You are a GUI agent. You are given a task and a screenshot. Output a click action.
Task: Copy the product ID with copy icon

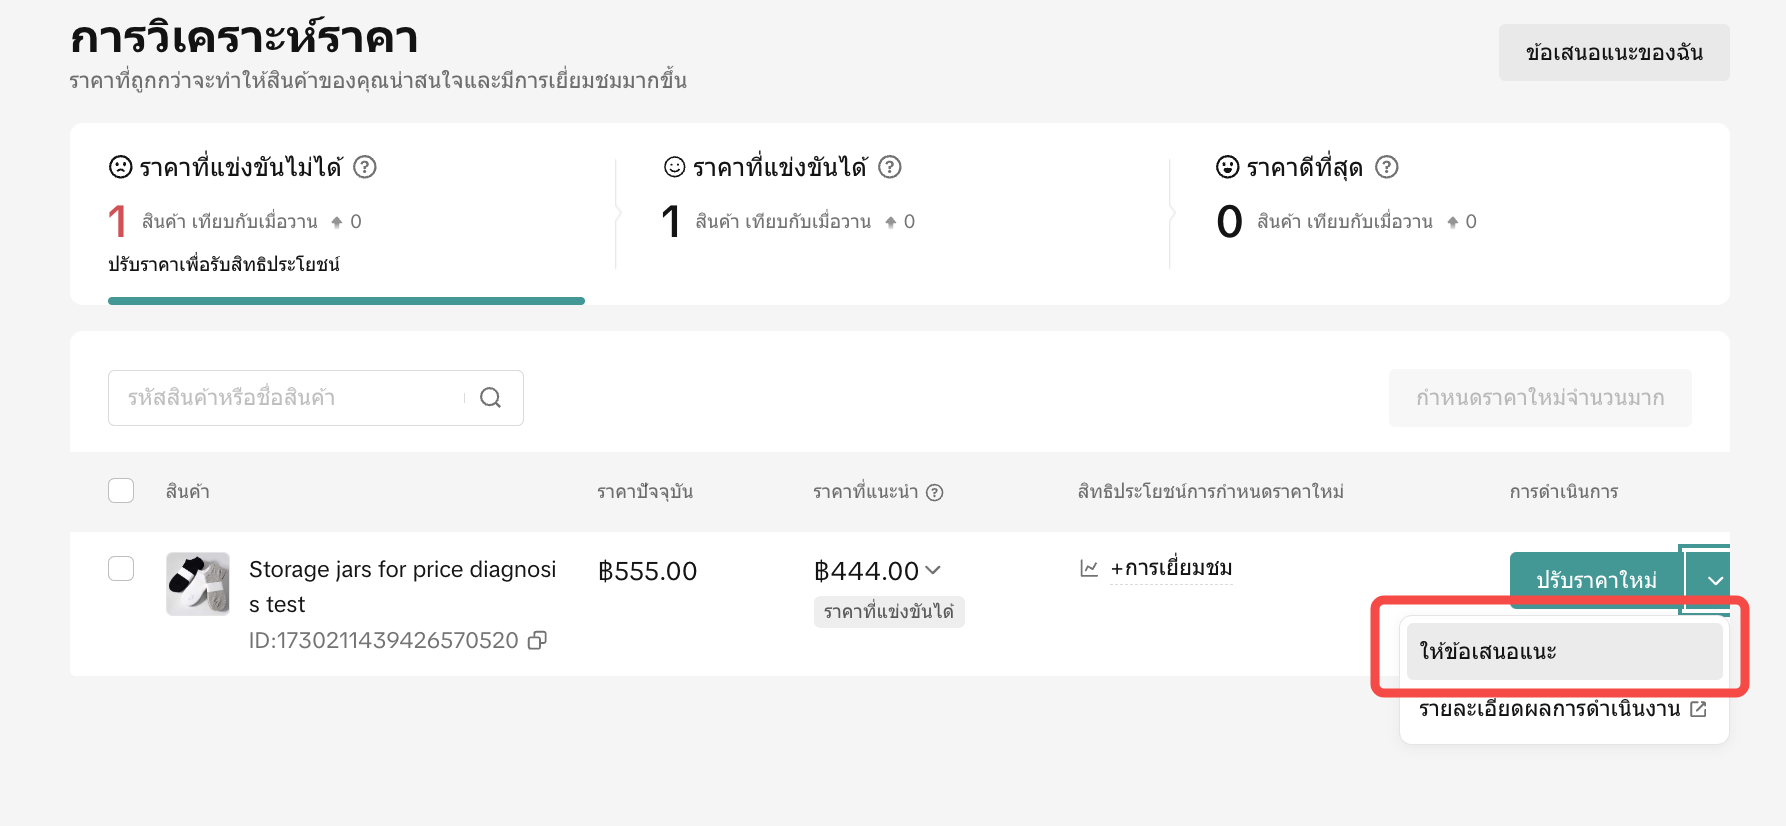(x=538, y=640)
